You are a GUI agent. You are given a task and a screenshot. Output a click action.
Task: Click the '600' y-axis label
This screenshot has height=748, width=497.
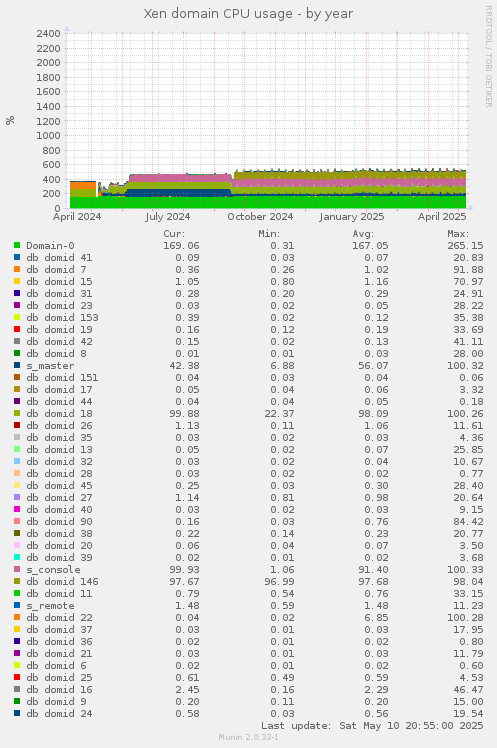51,165
